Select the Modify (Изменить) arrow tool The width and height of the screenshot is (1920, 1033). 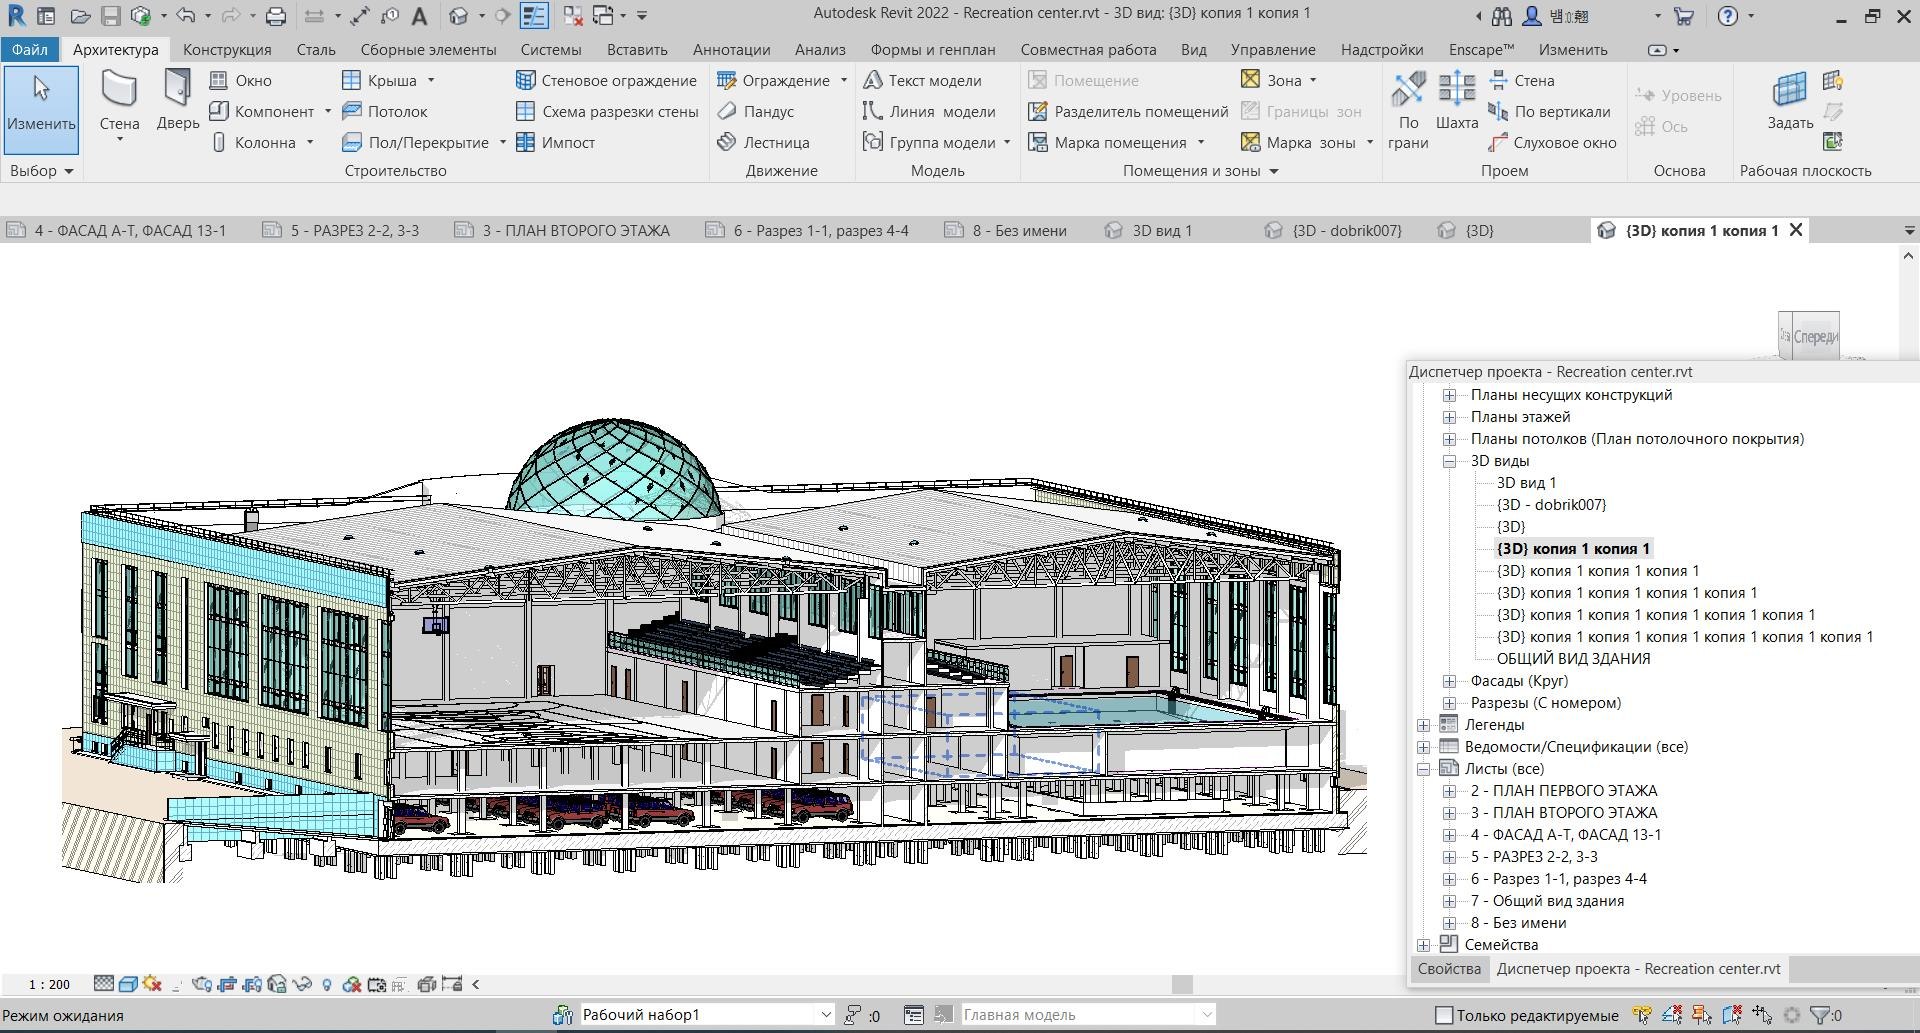point(41,109)
